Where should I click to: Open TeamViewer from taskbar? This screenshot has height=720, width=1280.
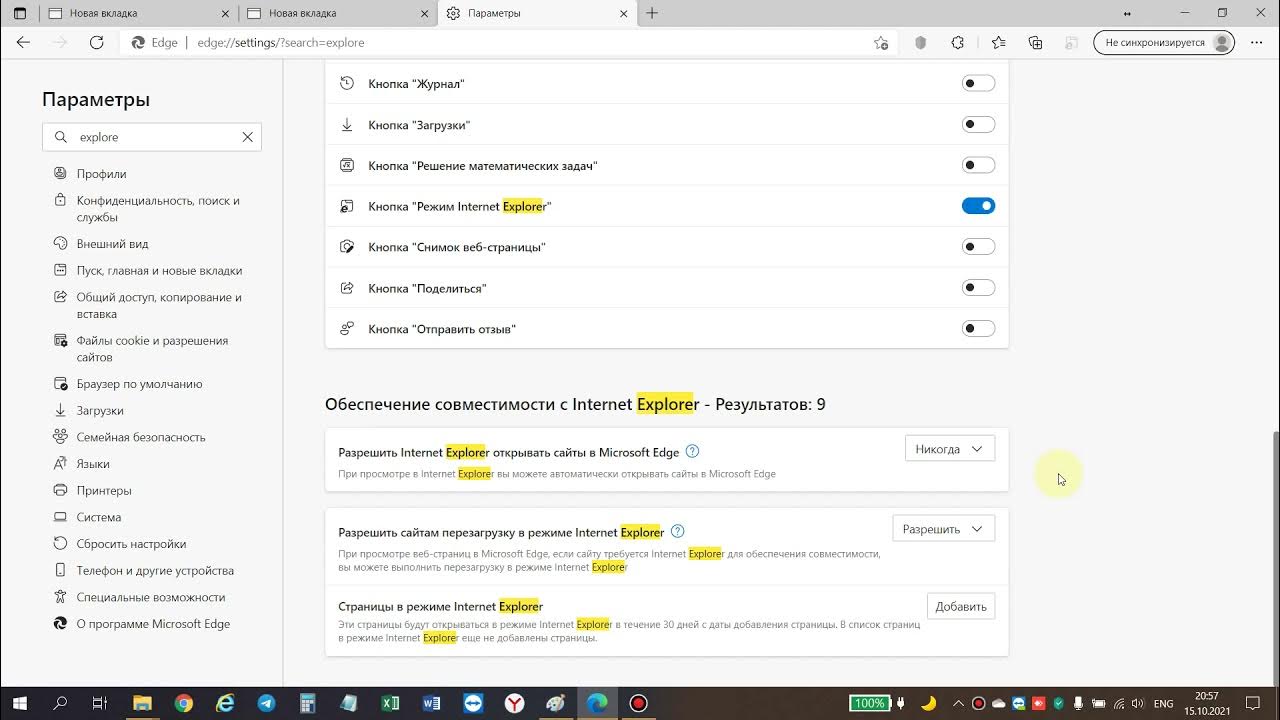473,703
